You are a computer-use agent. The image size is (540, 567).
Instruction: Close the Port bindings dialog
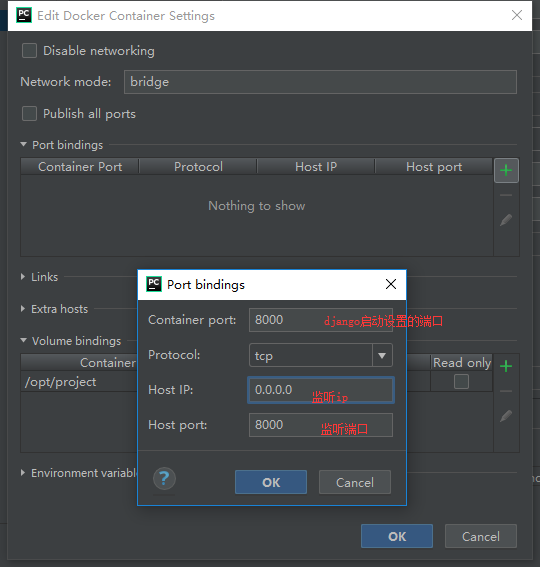[x=391, y=284]
